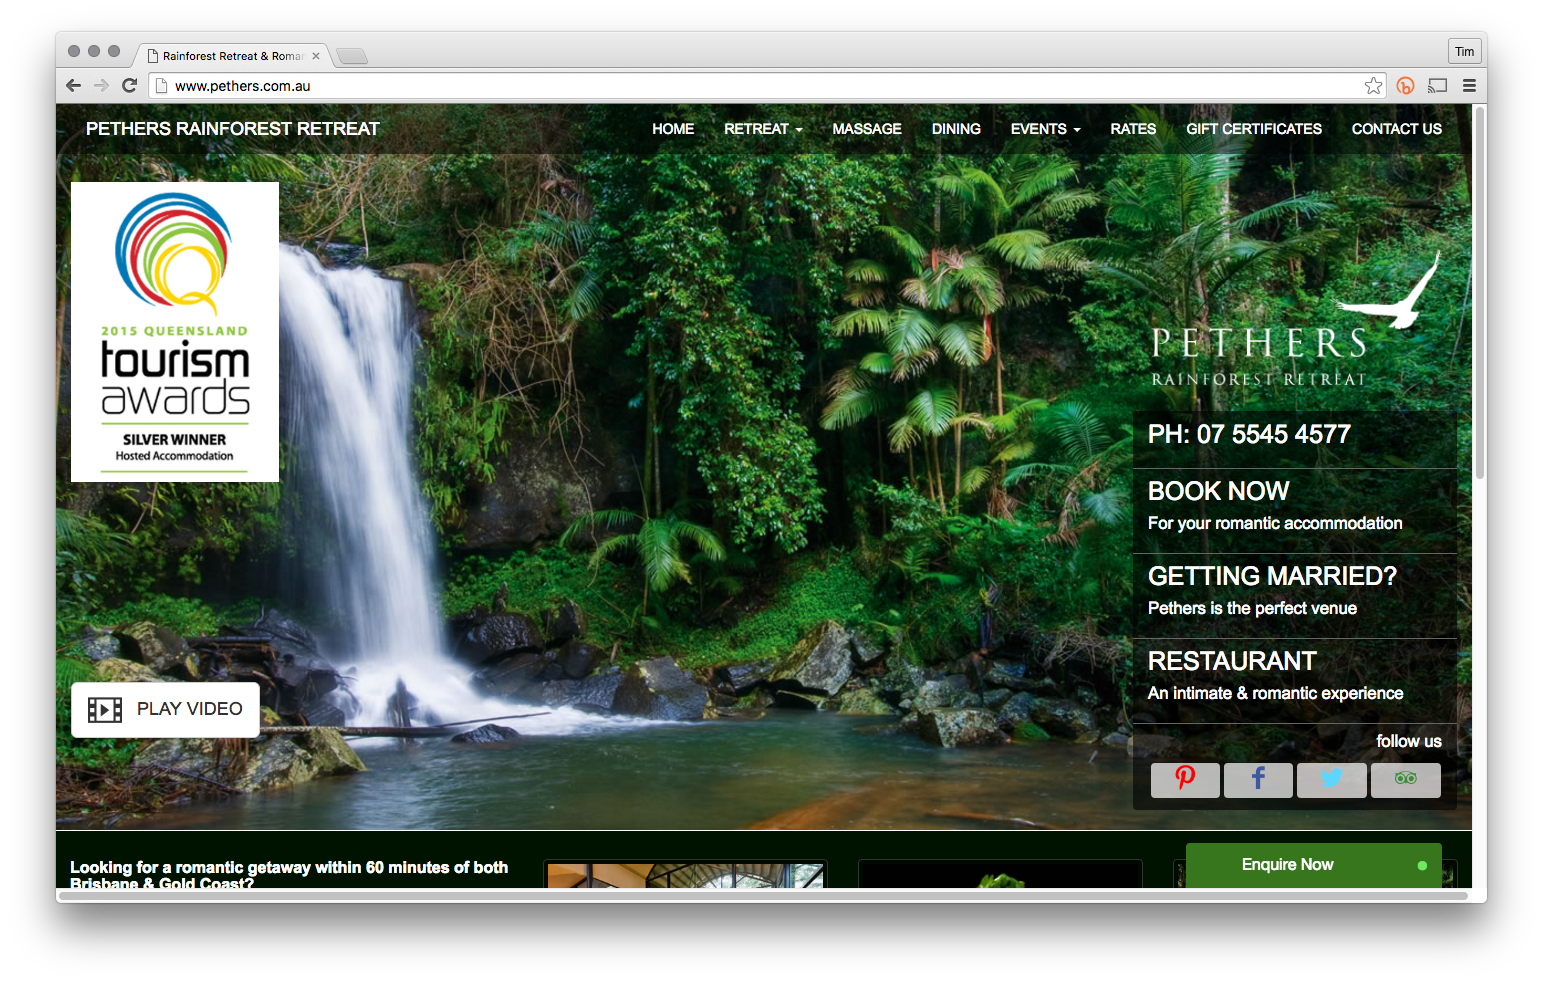The width and height of the screenshot is (1543, 983).
Task: Open the Massage page
Action: (867, 129)
